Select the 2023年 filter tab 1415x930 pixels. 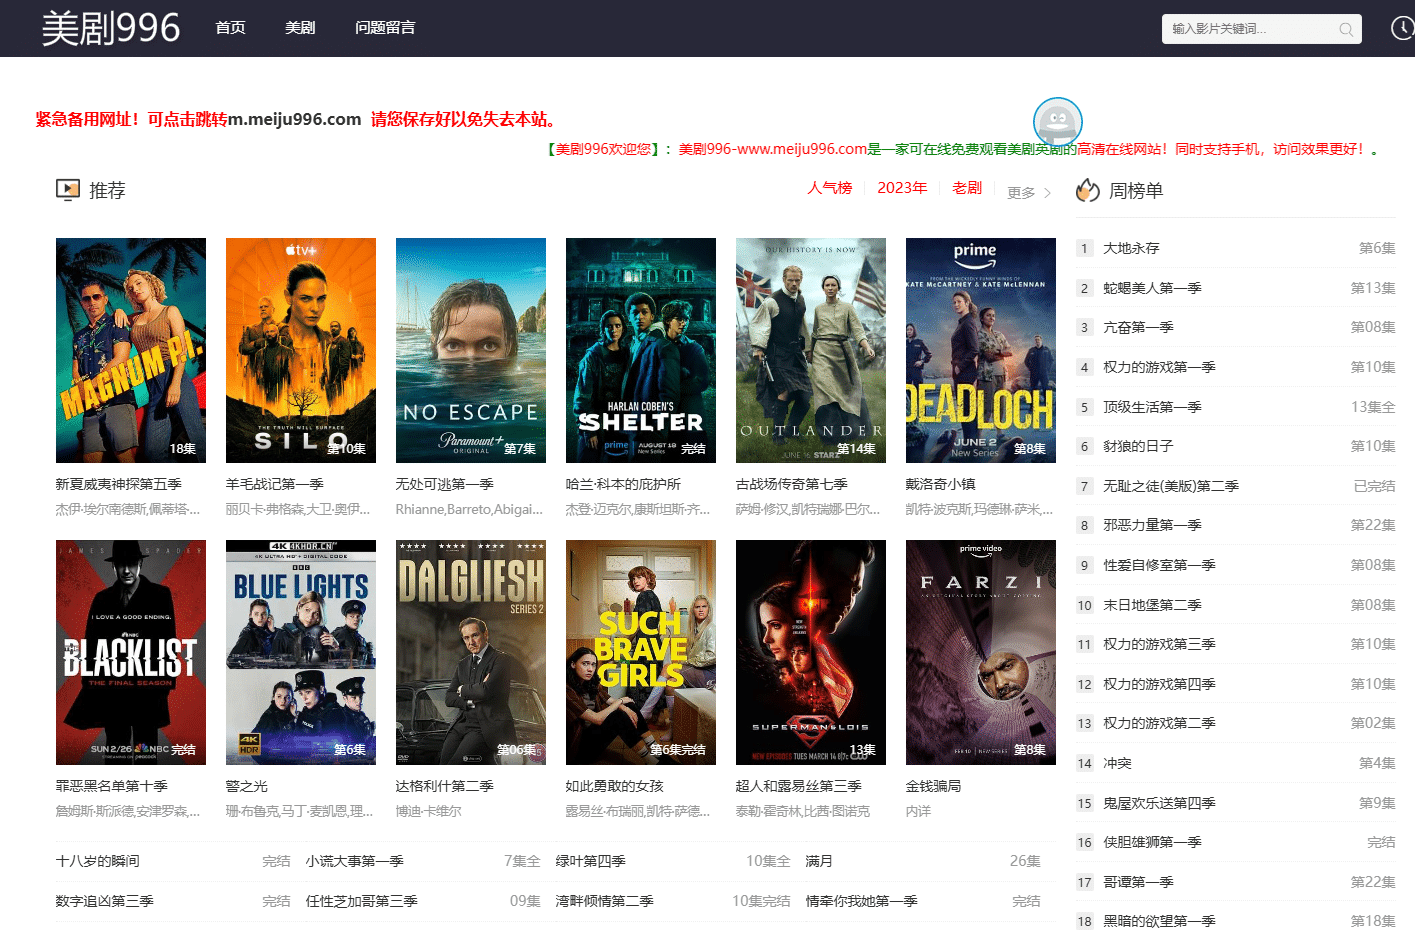tap(902, 188)
